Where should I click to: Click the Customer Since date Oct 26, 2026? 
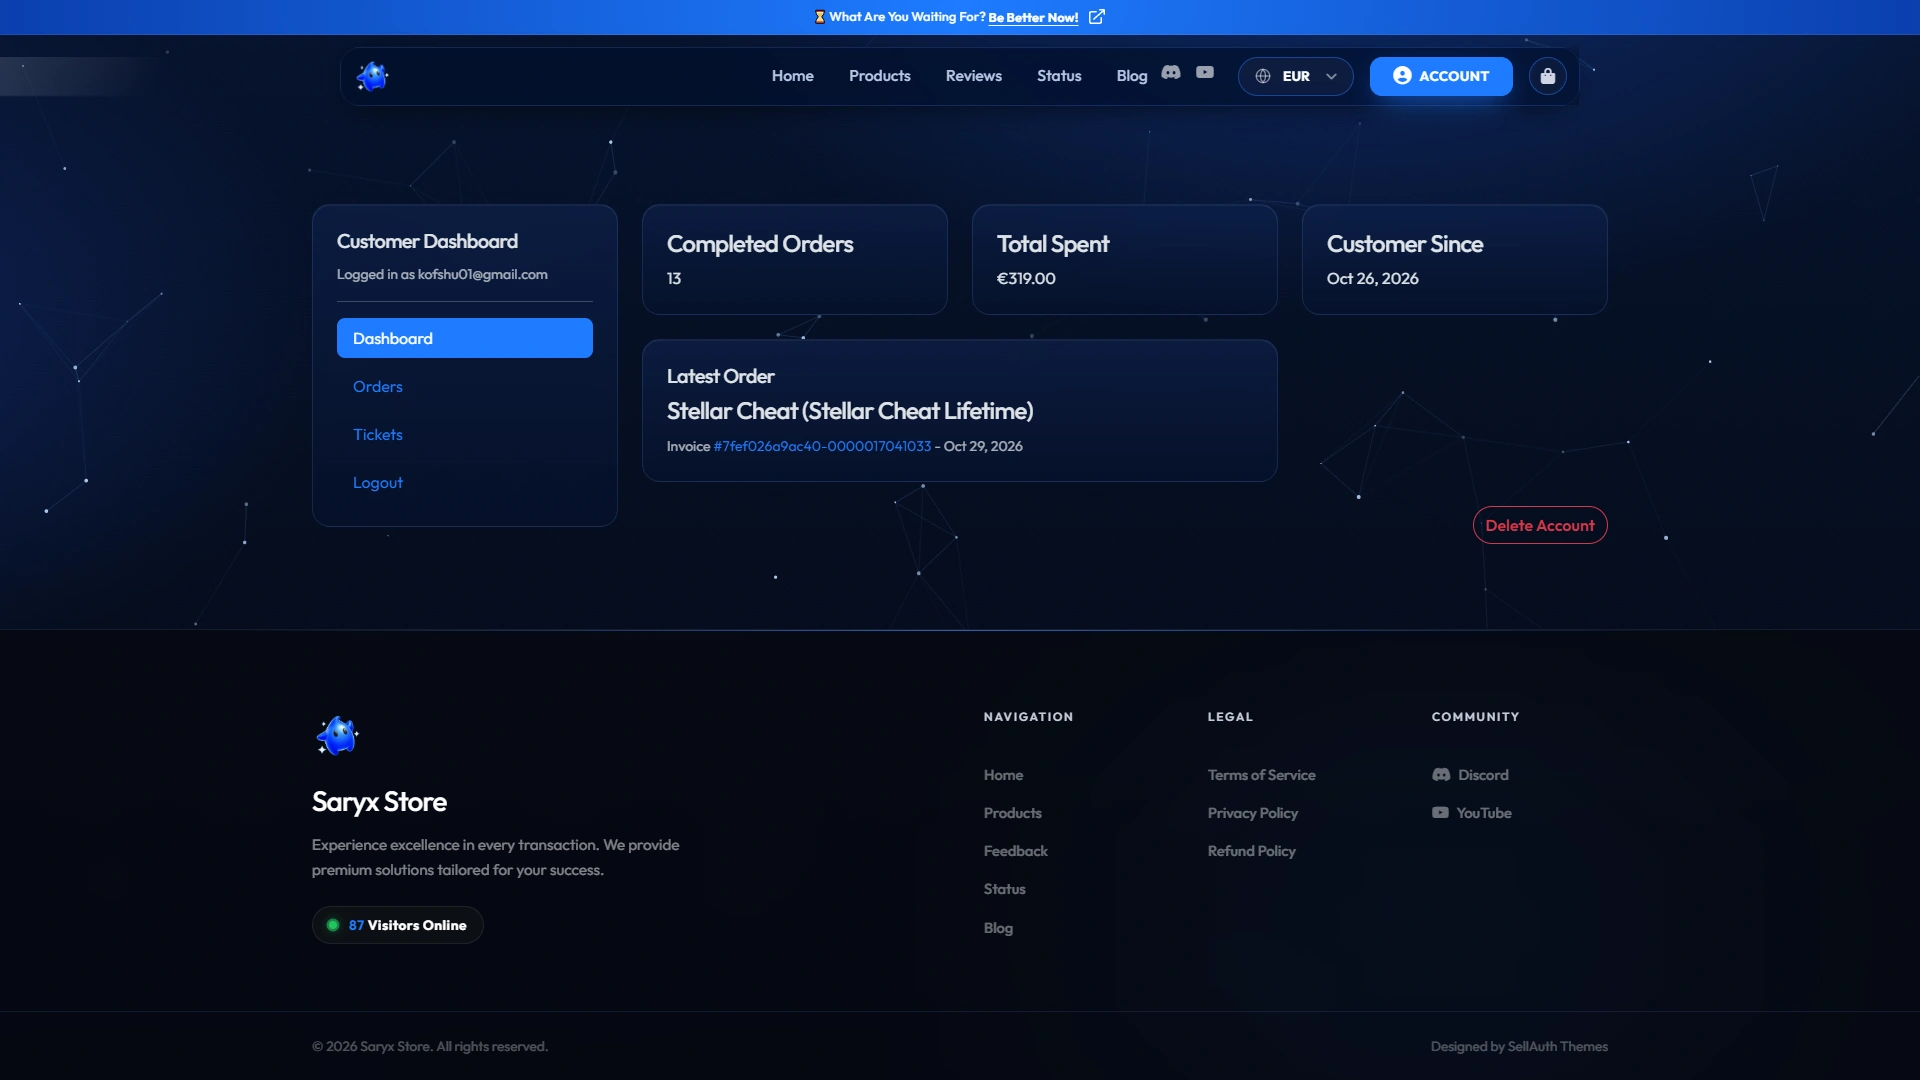(x=1372, y=279)
